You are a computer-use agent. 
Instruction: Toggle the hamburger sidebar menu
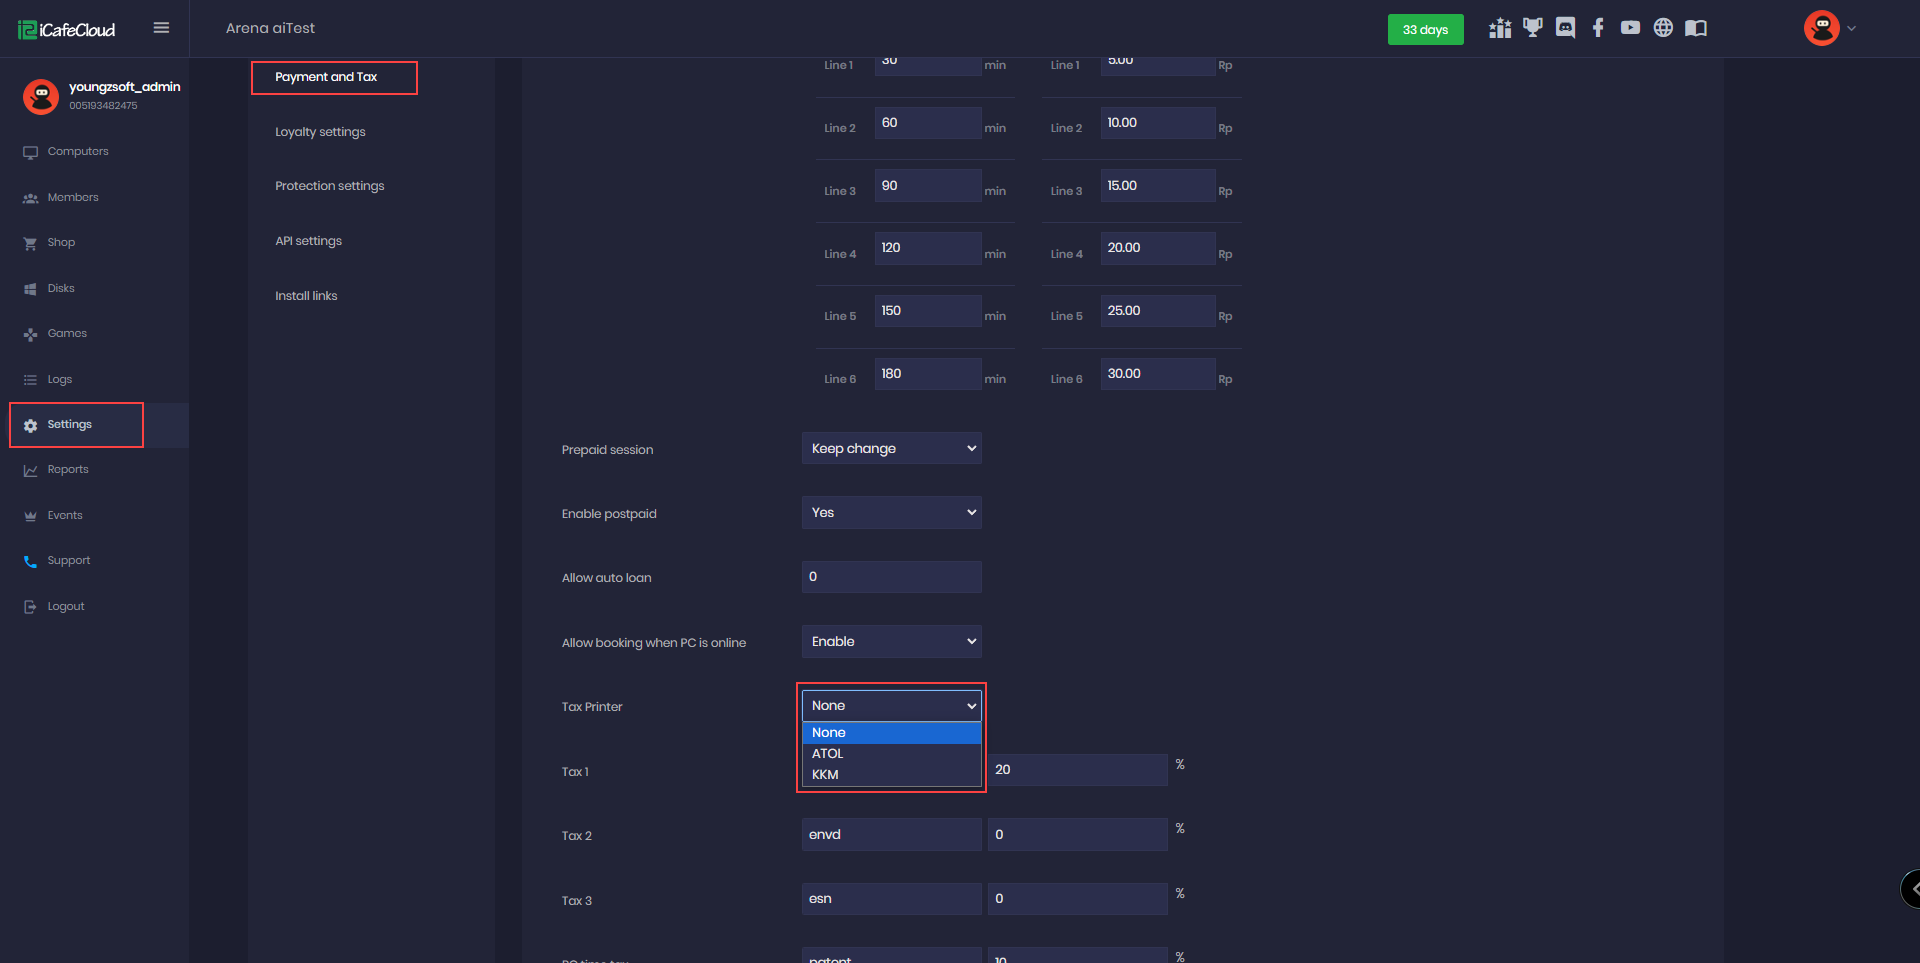161,28
